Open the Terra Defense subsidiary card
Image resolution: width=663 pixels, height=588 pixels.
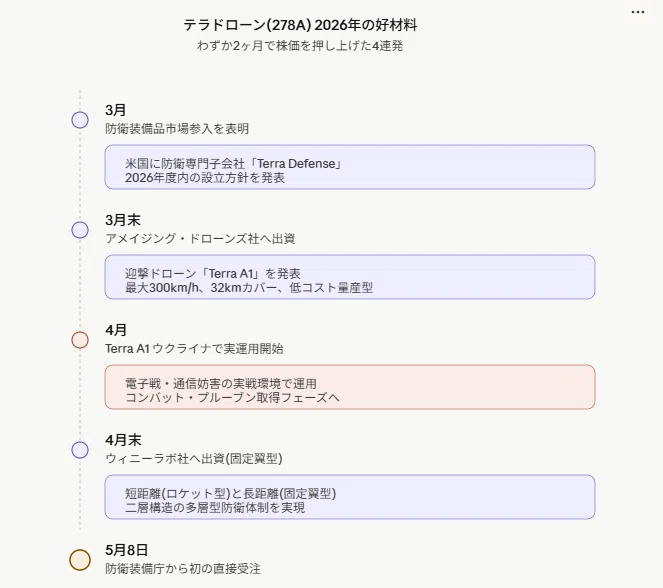click(350, 167)
